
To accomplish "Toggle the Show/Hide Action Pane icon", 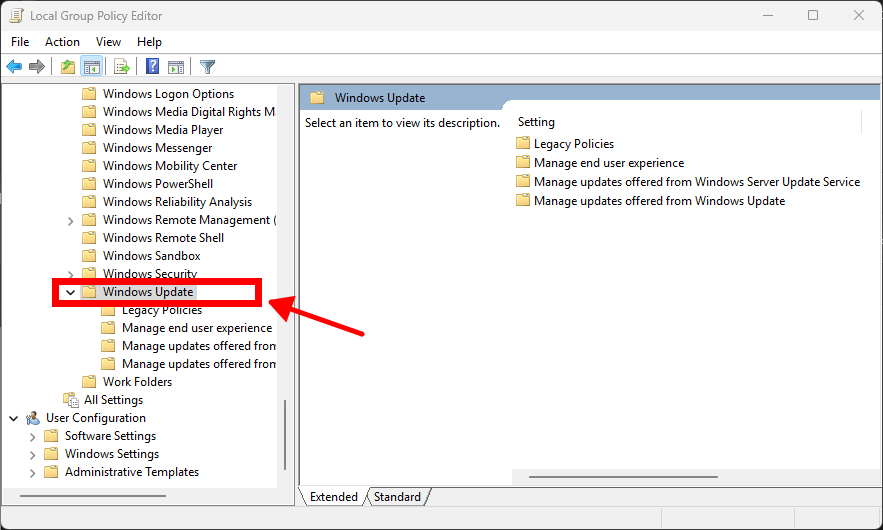I will pyautogui.click(x=176, y=67).
